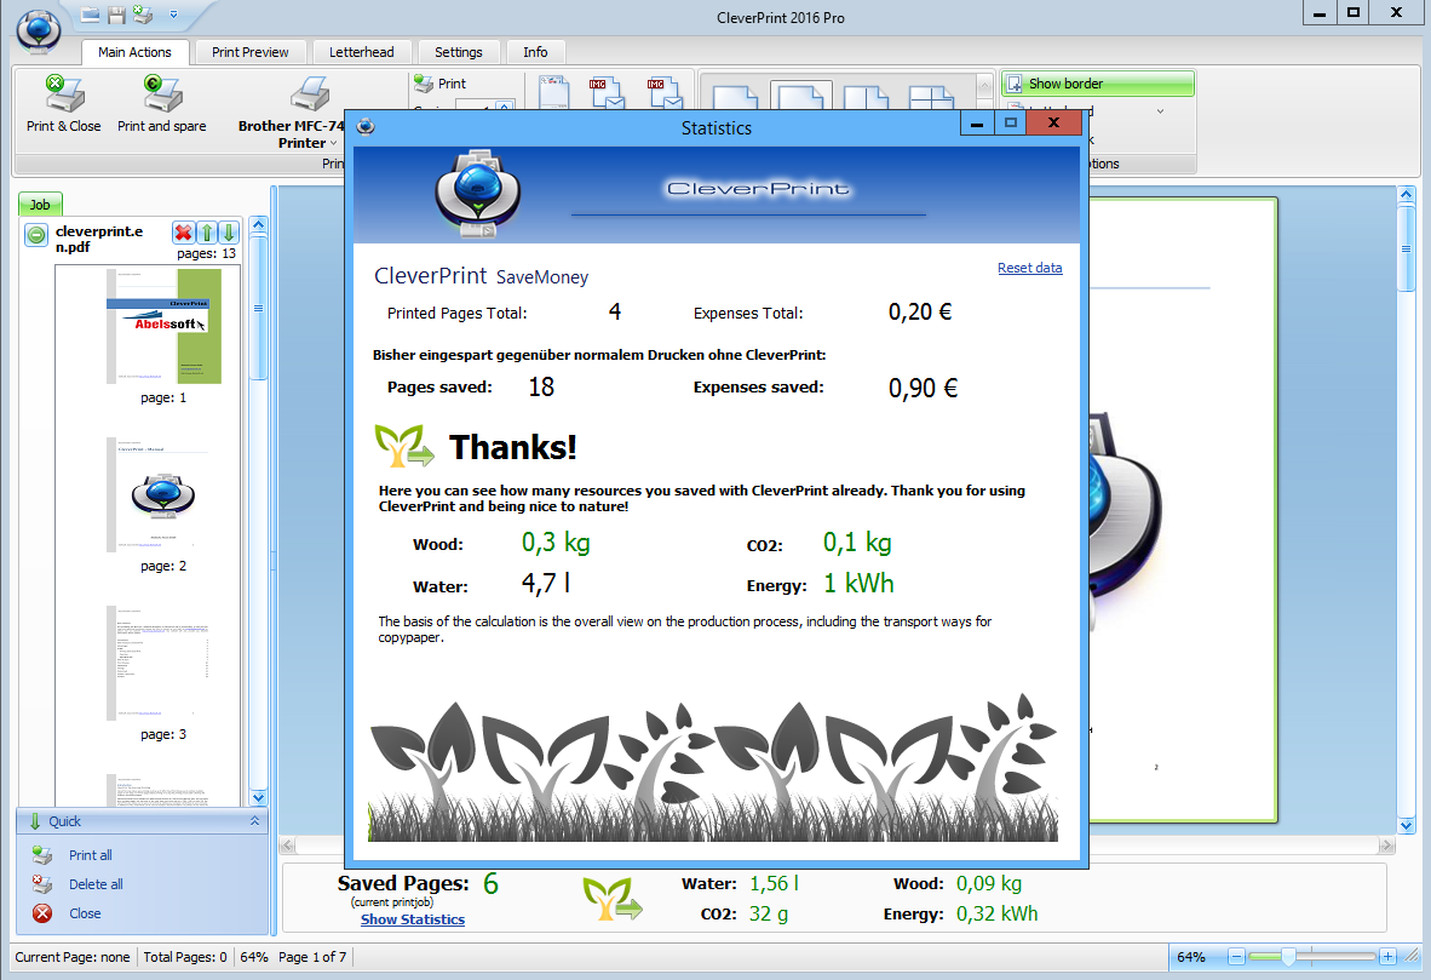Click the quick access printer icon
This screenshot has width=1431, height=980.
click(143, 15)
